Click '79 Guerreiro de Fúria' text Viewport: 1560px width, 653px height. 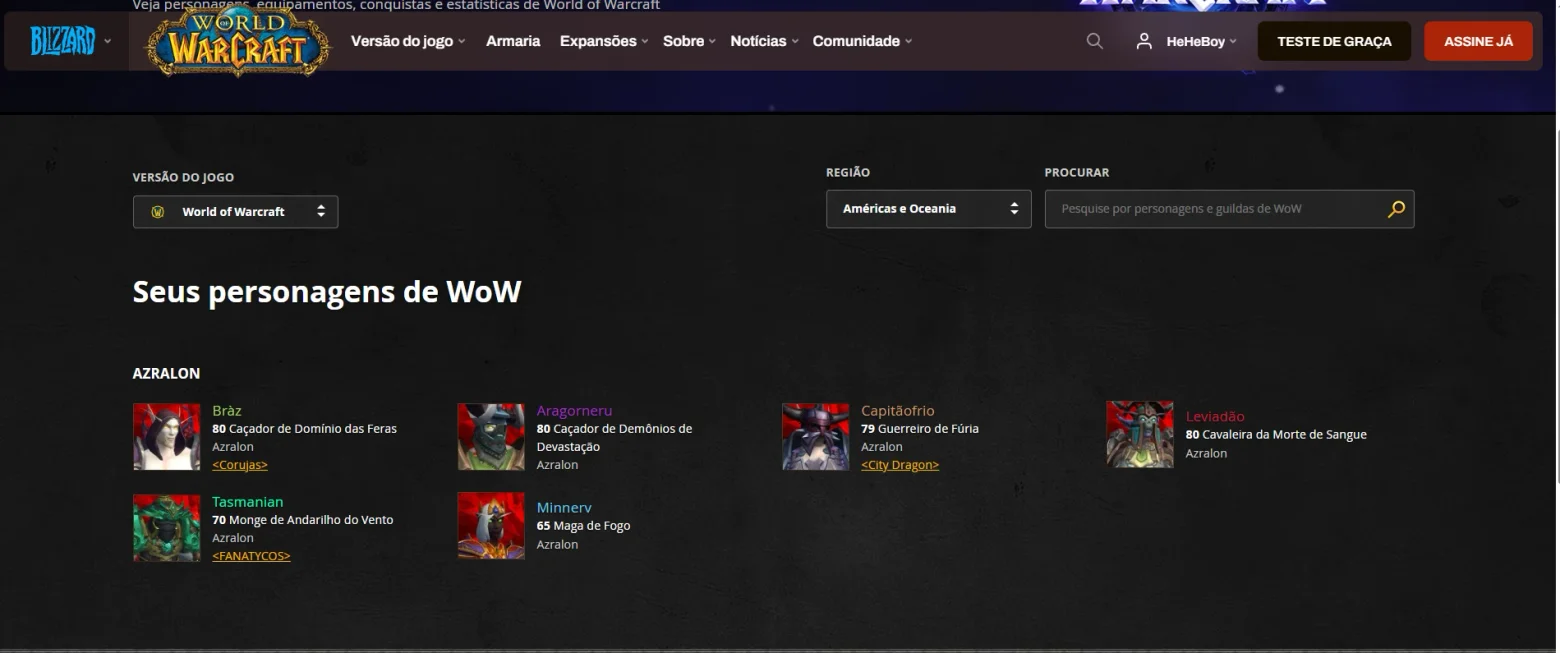(x=920, y=429)
